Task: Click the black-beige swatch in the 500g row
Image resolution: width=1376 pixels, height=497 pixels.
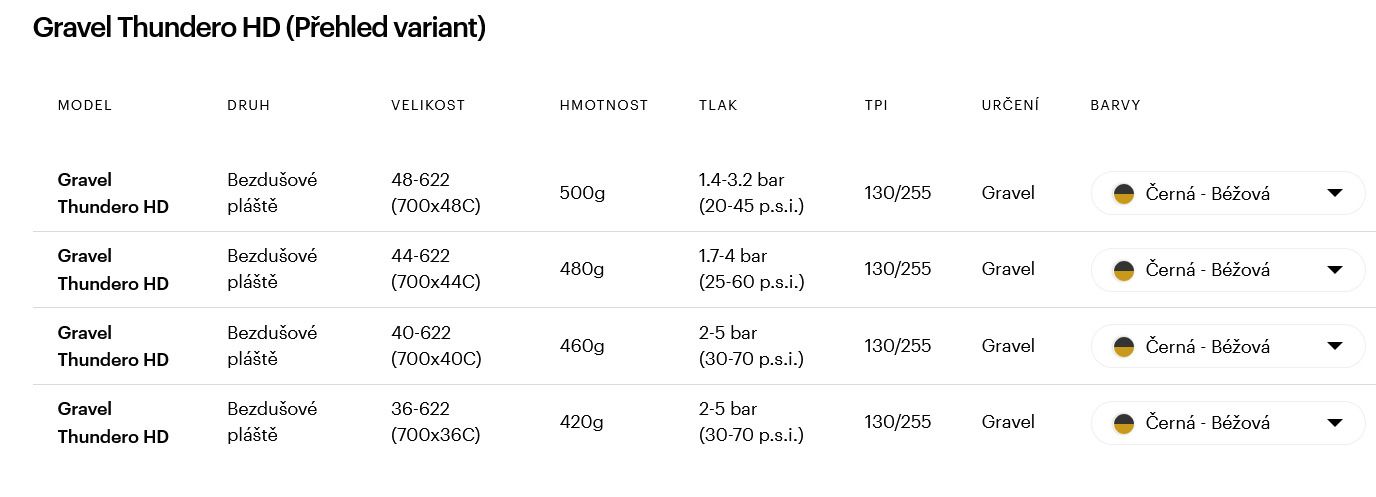Action: click(x=1123, y=193)
